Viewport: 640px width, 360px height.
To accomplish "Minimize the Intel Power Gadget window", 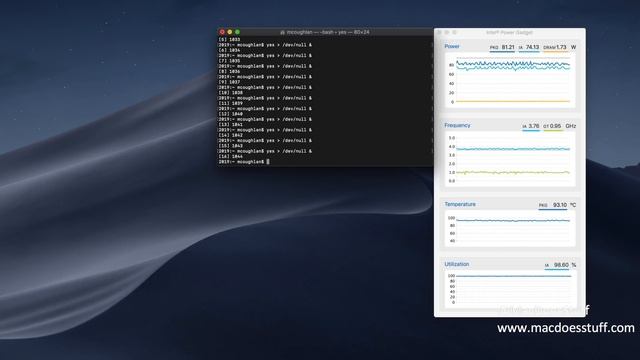I will point(447,32).
